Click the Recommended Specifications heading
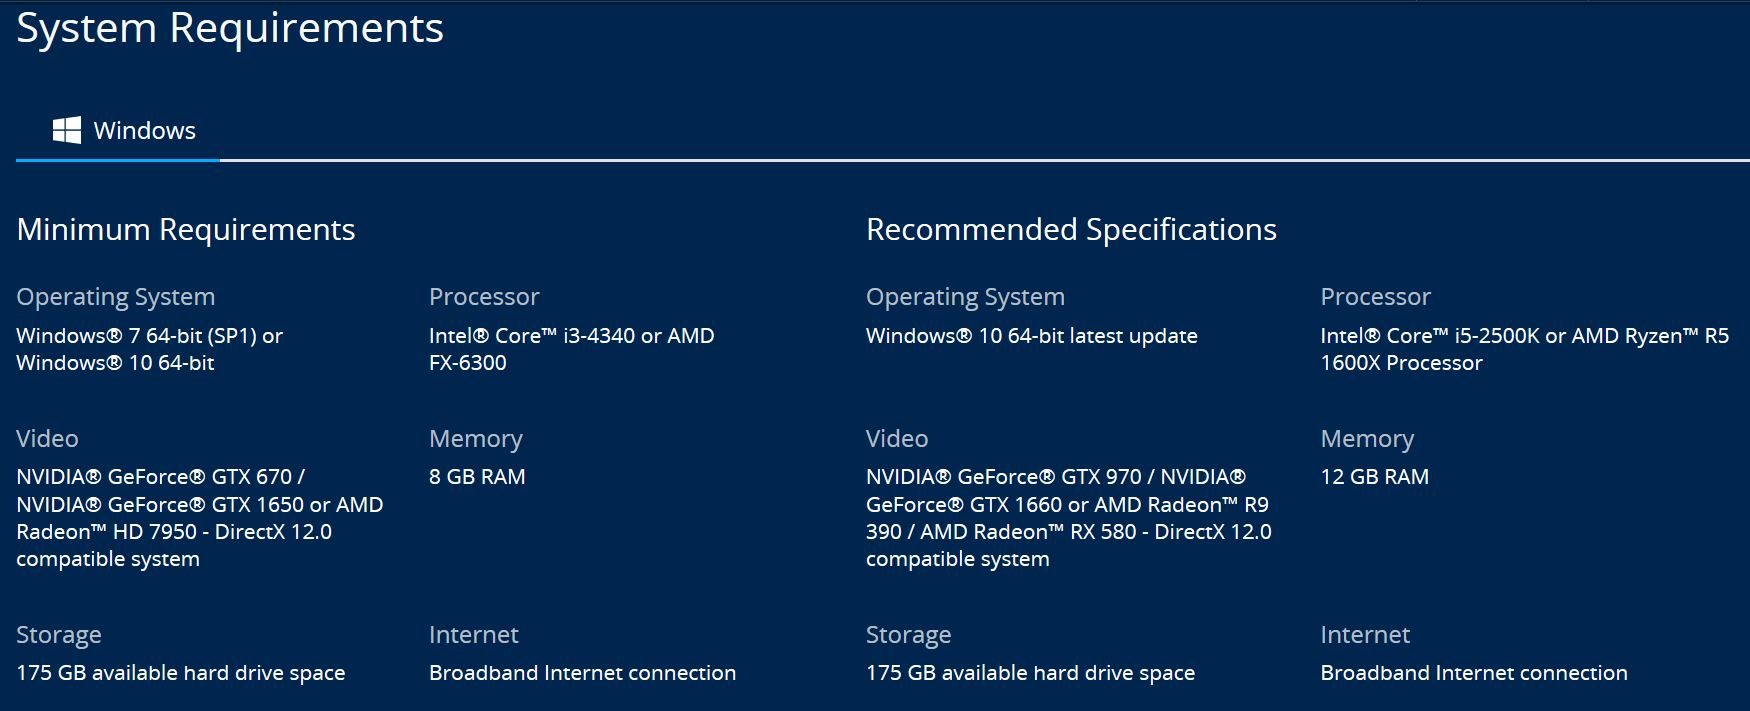The width and height of the screenshot is (1750, 711). tap(1071, 230)
